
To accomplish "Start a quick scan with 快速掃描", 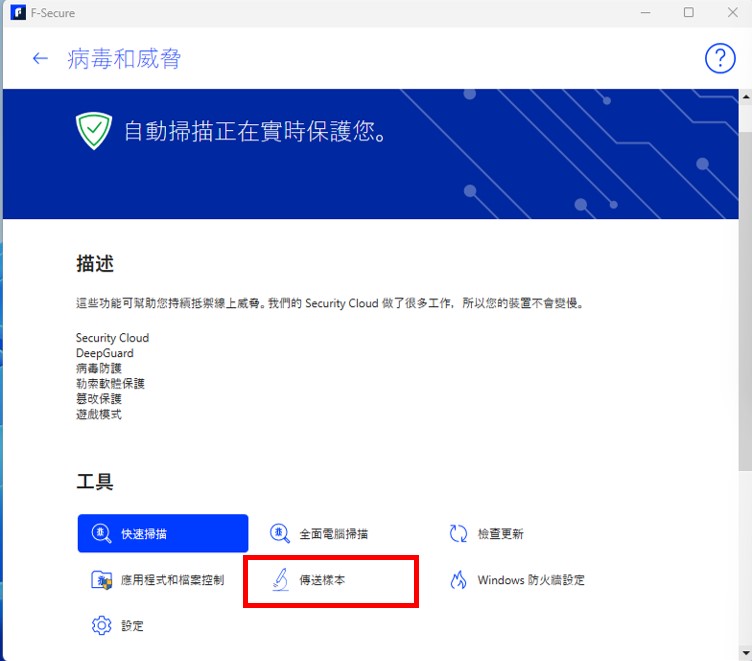I will pos(163,533).
